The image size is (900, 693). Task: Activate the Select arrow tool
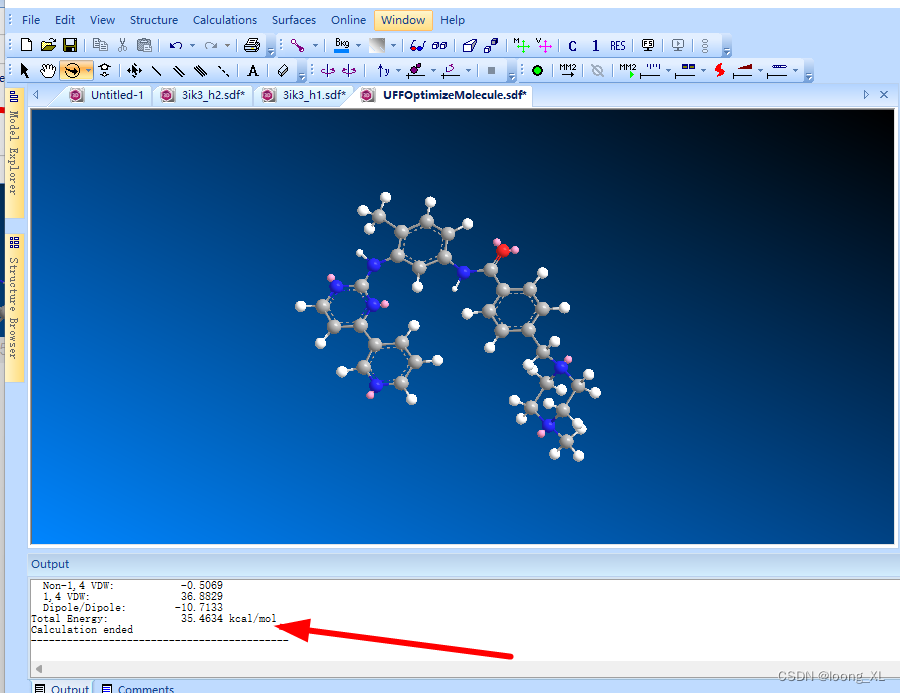coord(25,70)
